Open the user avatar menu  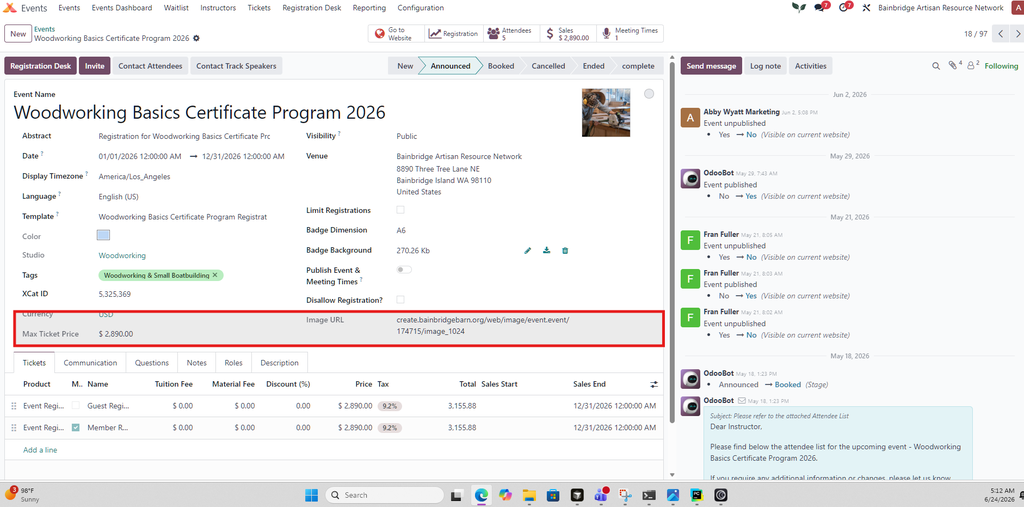point(1016,8)
